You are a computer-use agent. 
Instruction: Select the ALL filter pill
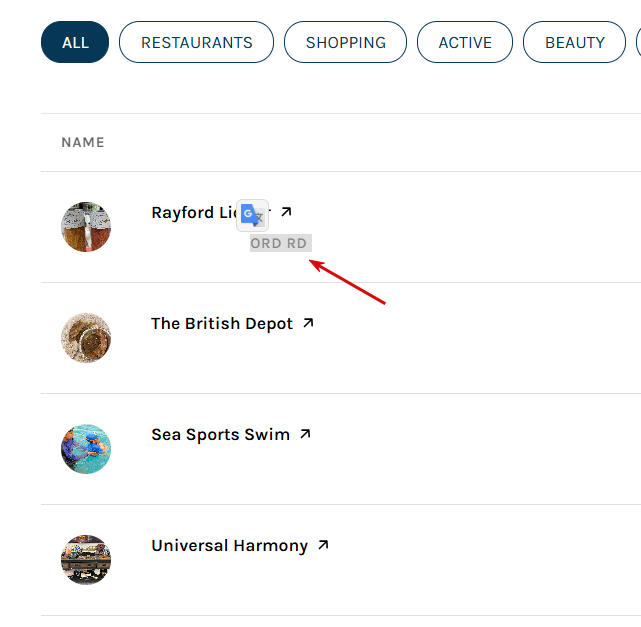click(75, 42)
